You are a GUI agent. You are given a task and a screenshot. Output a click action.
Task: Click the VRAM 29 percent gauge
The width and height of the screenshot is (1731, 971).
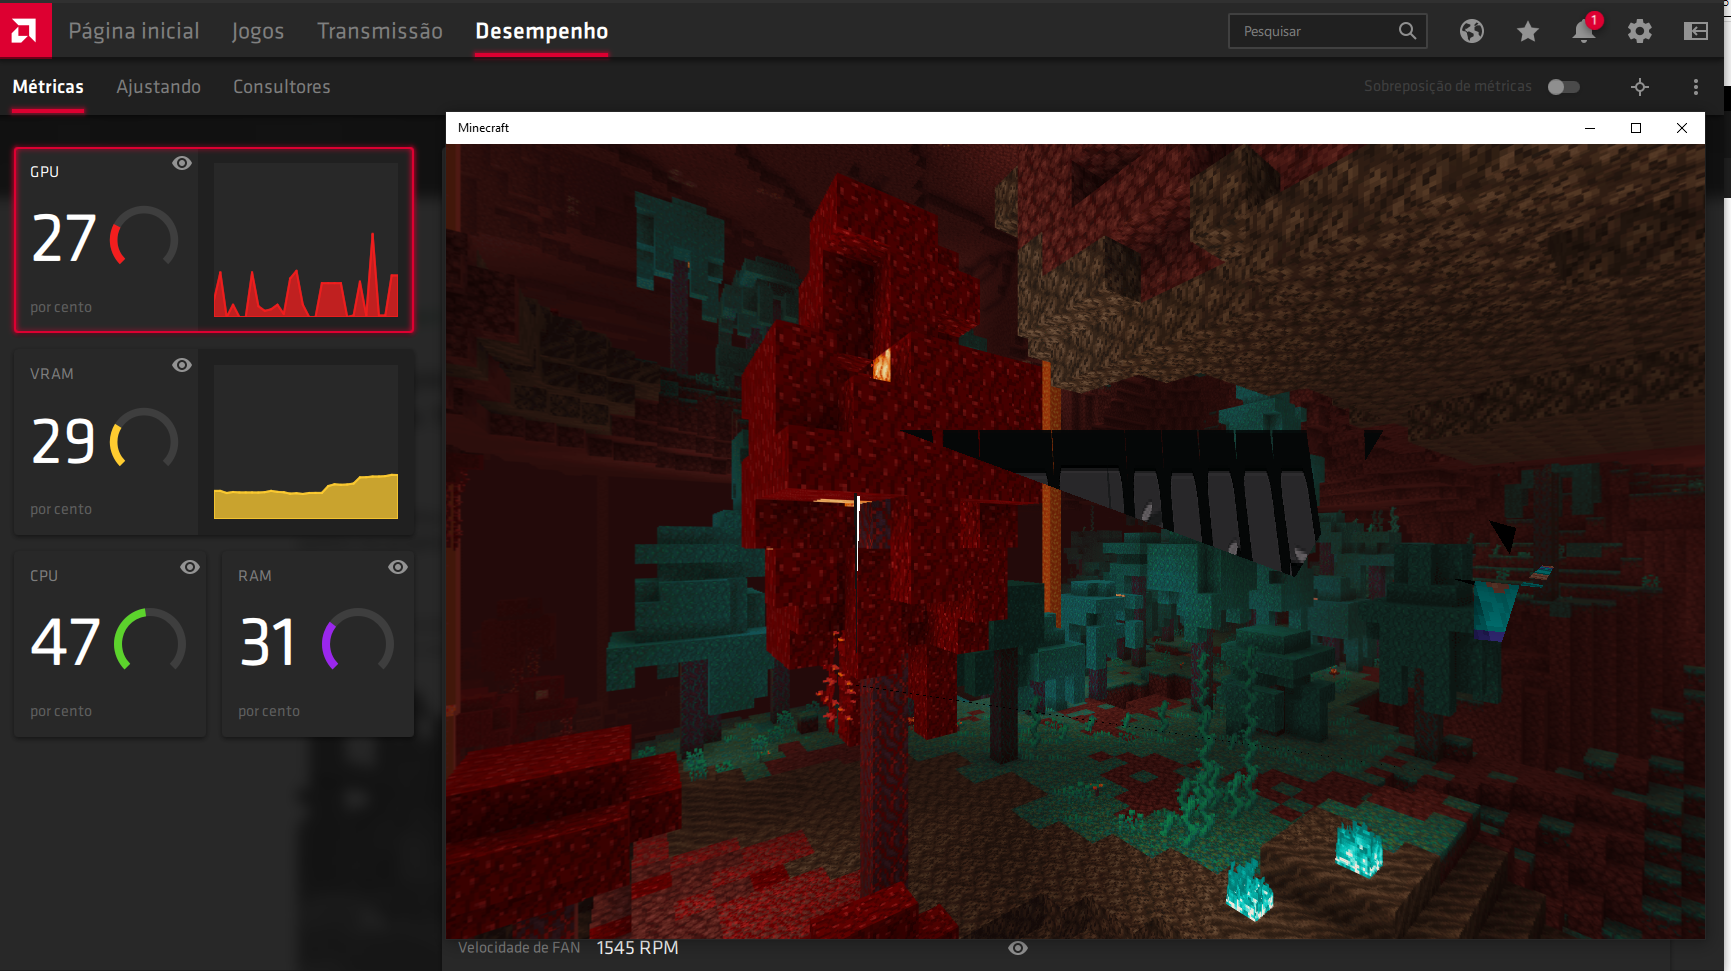(x=144, y=440)
